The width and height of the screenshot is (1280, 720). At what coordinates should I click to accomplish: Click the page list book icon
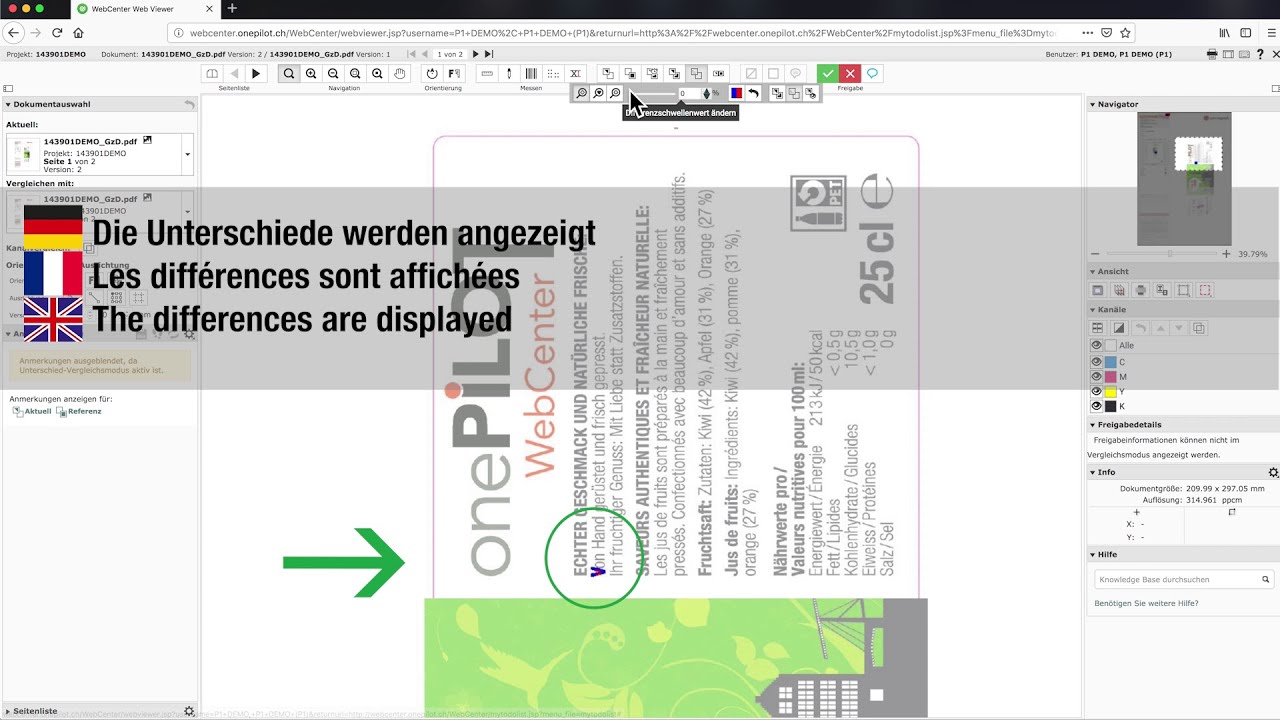[212, 74]
